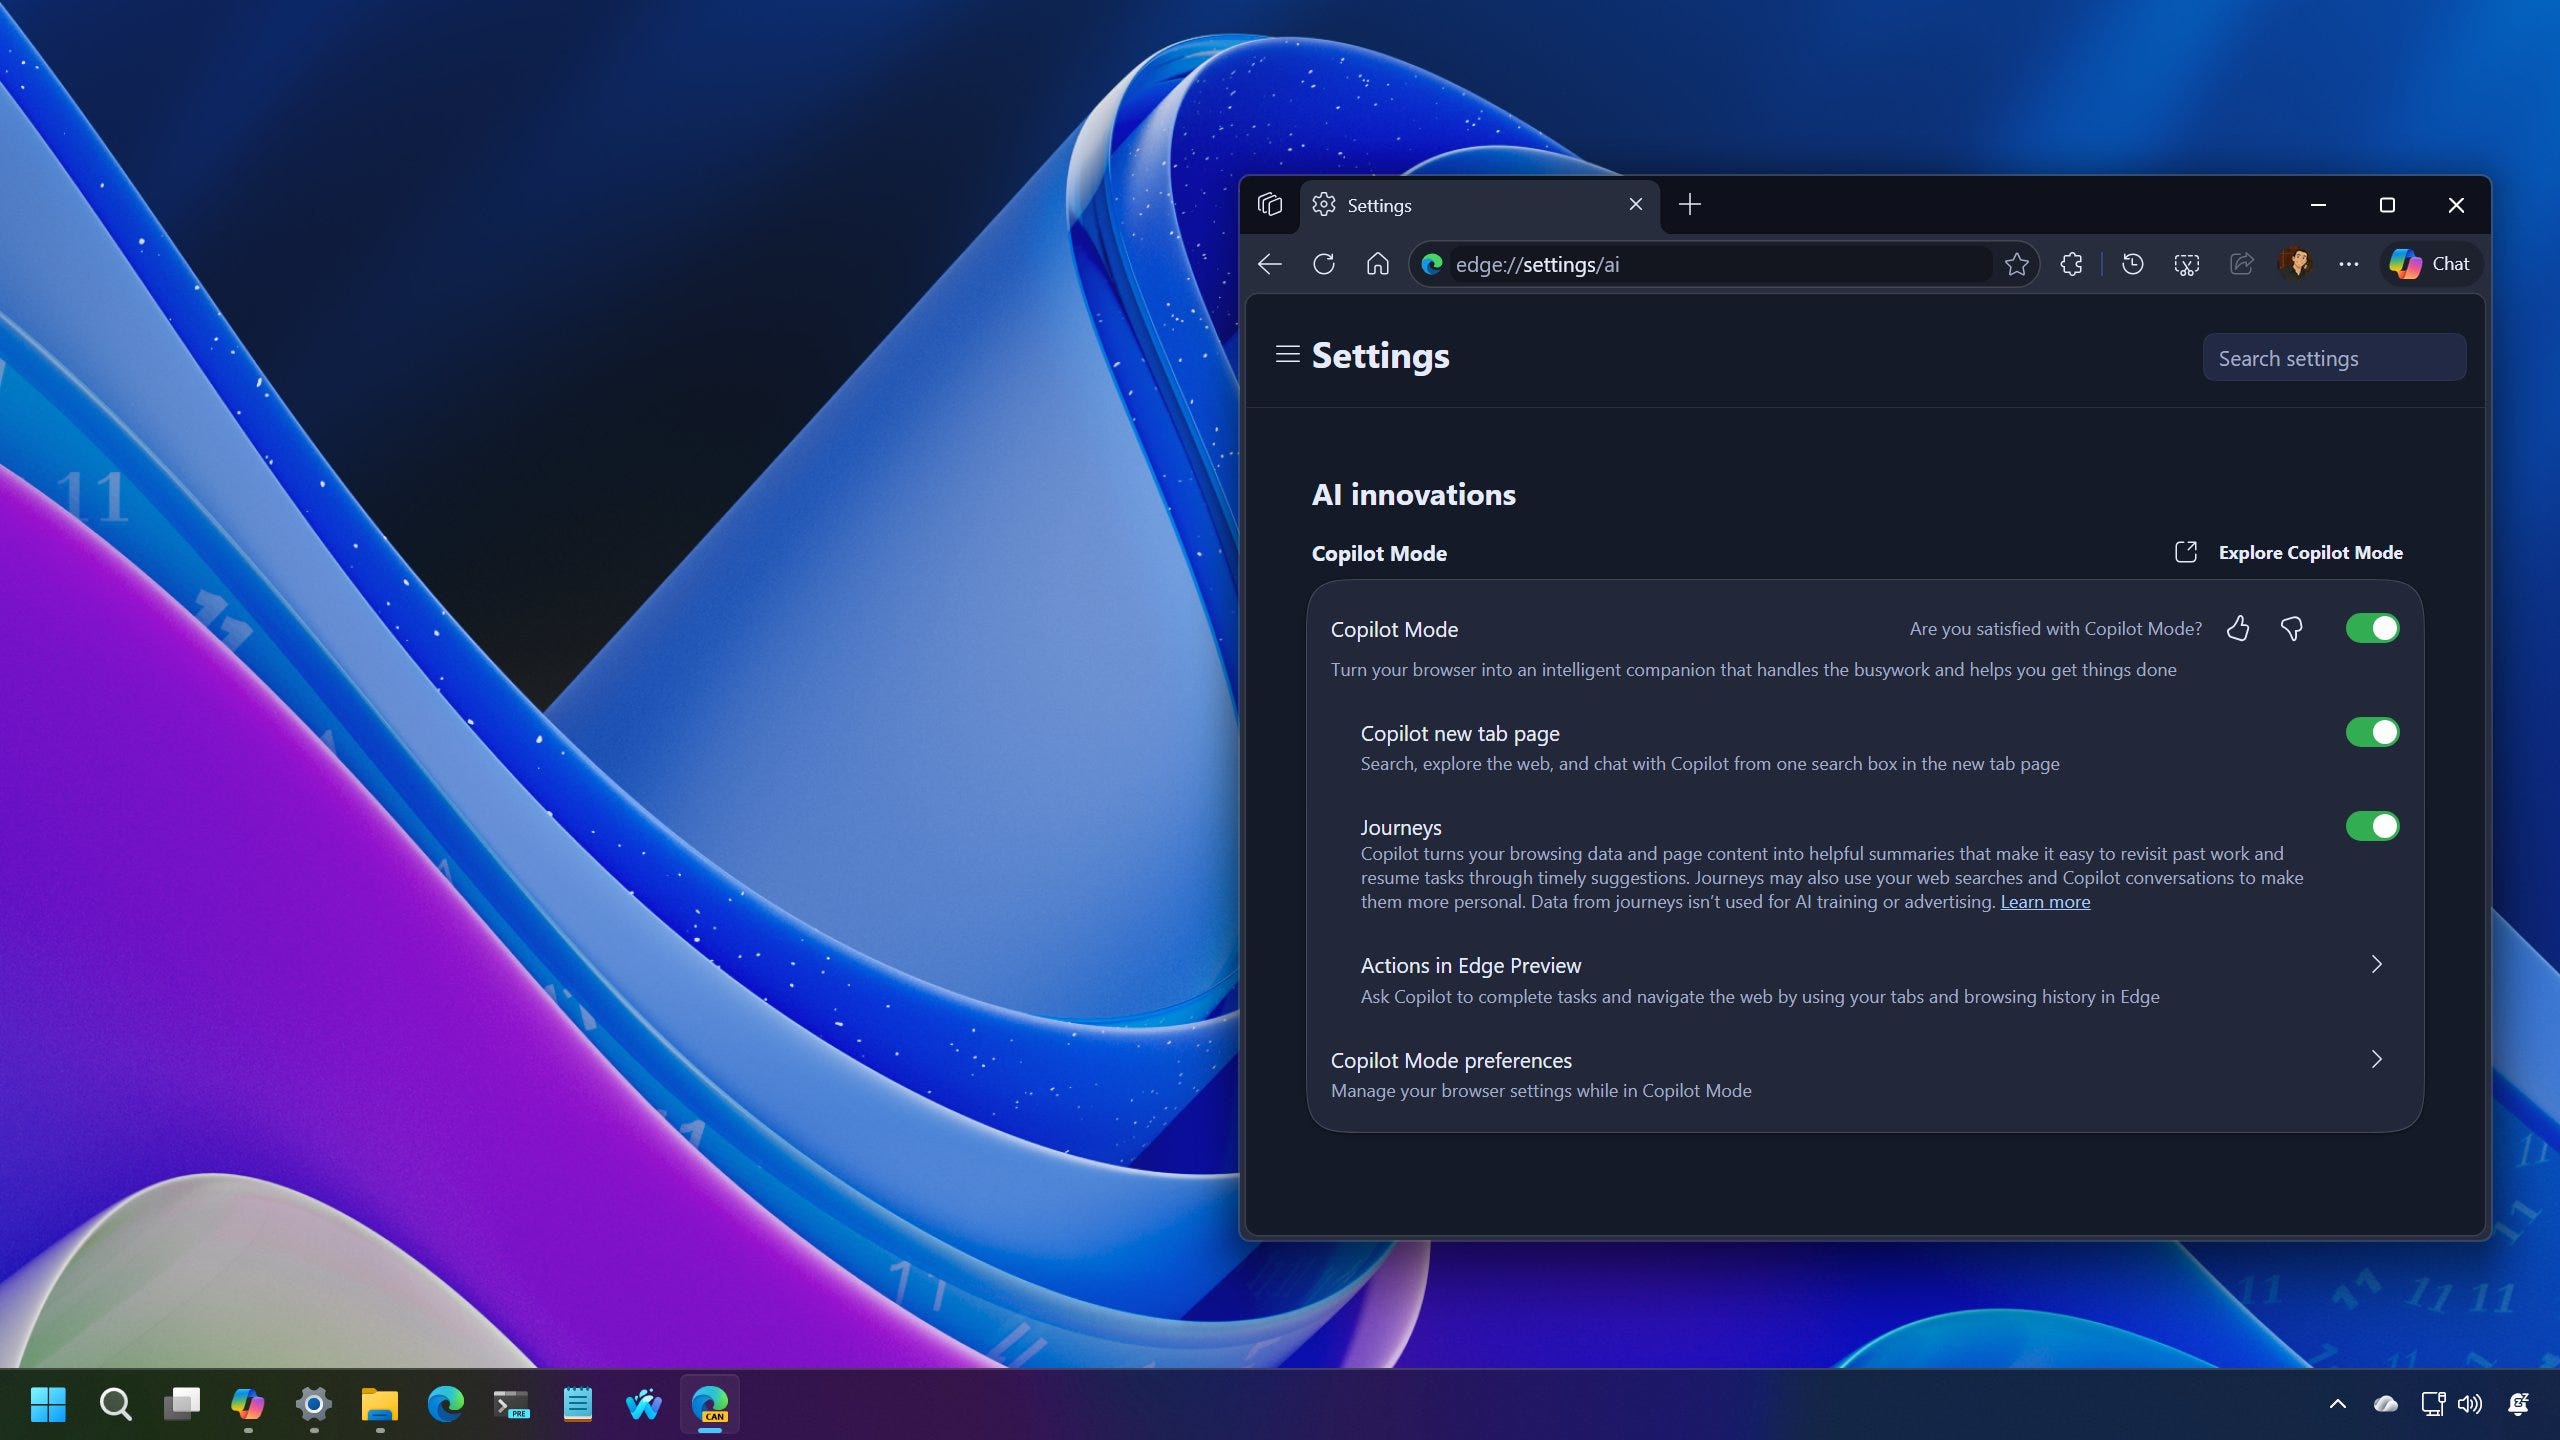Screen dimensions: 2560x1440
Task: Open the Settings and more ellipsis menu
Action: click(x=2348, y=264)
